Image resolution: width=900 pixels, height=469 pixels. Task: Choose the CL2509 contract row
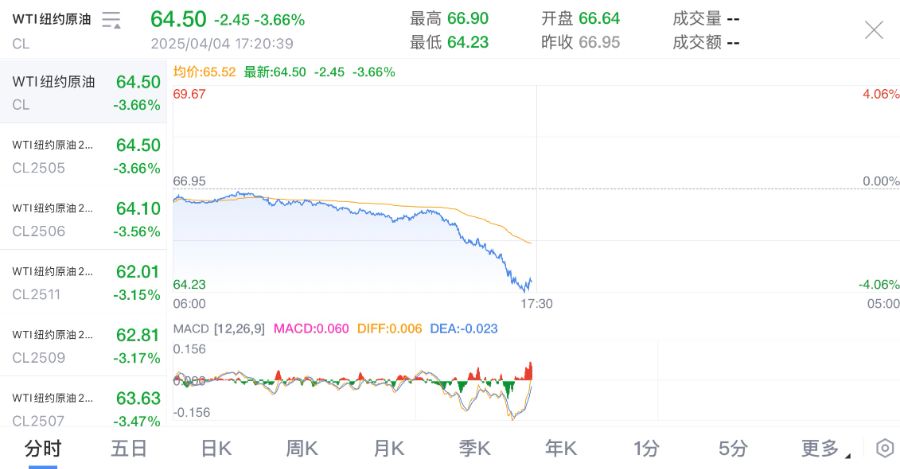coord(84,345)
